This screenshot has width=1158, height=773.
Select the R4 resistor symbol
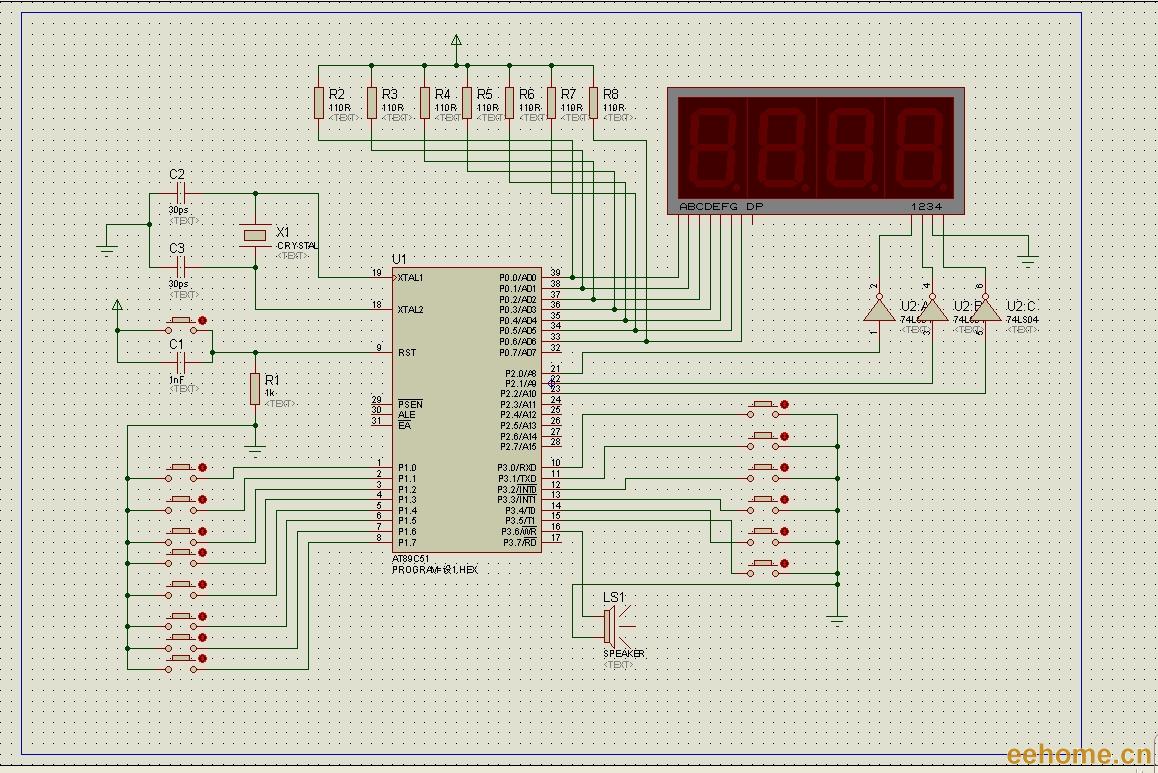(x=425, y=103)
